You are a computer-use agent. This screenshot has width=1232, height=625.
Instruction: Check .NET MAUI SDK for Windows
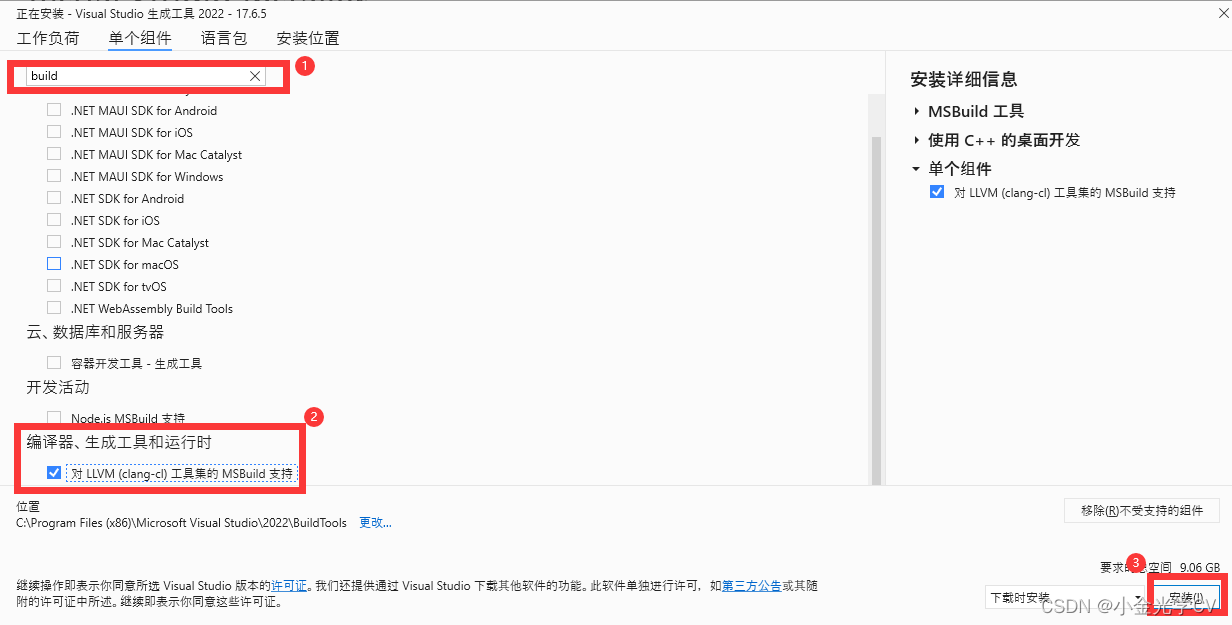tap(54, 177)
